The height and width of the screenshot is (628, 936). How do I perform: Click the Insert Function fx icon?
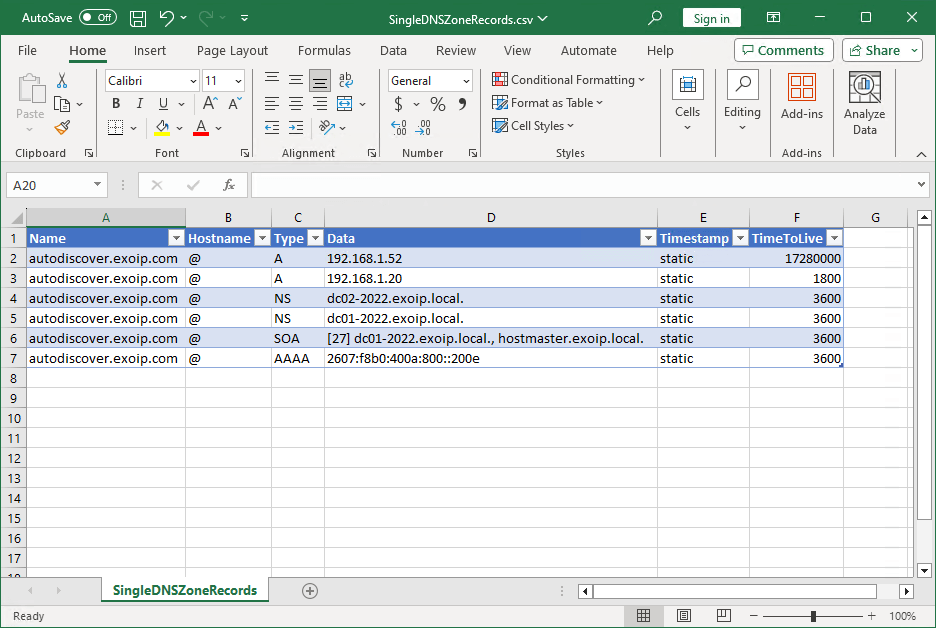pos(228,185)
